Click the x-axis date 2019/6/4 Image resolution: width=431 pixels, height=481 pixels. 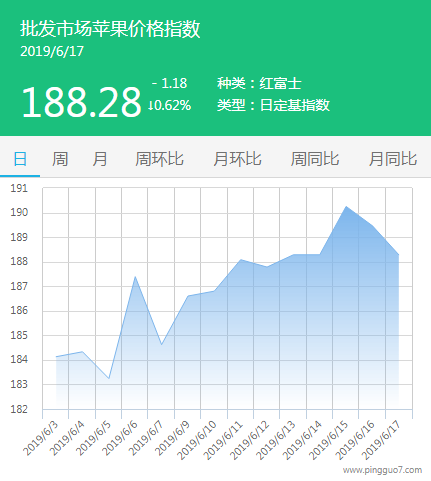click(x=67, y=438)
